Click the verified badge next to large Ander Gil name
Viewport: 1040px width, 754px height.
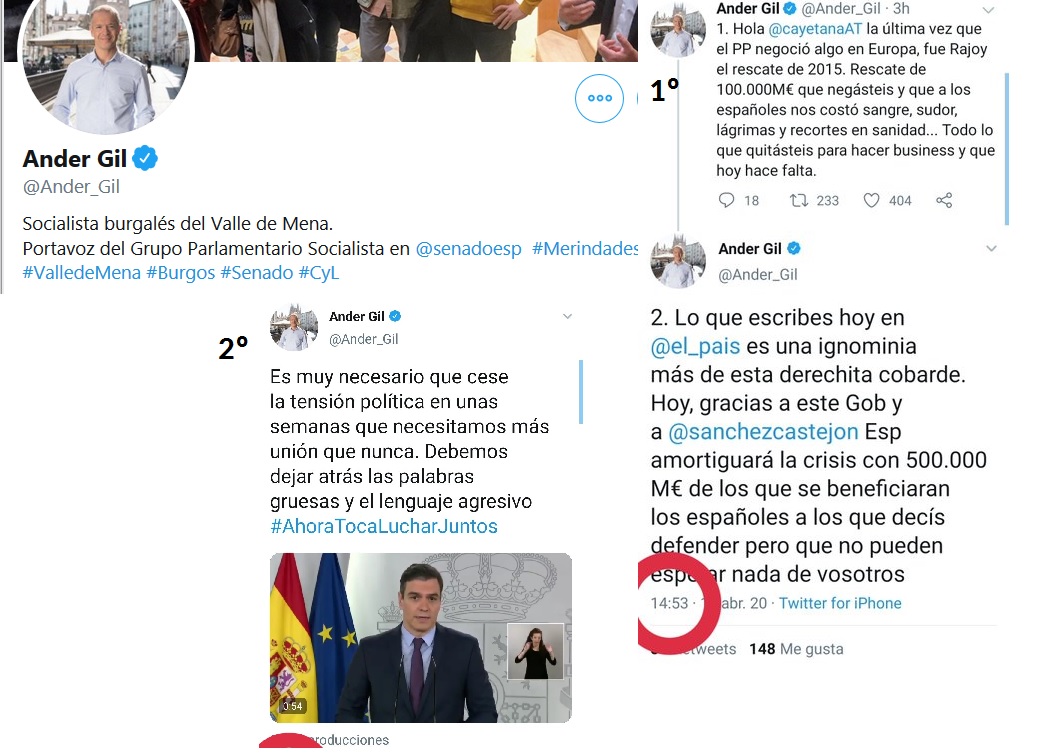click(x=145, y=158)
